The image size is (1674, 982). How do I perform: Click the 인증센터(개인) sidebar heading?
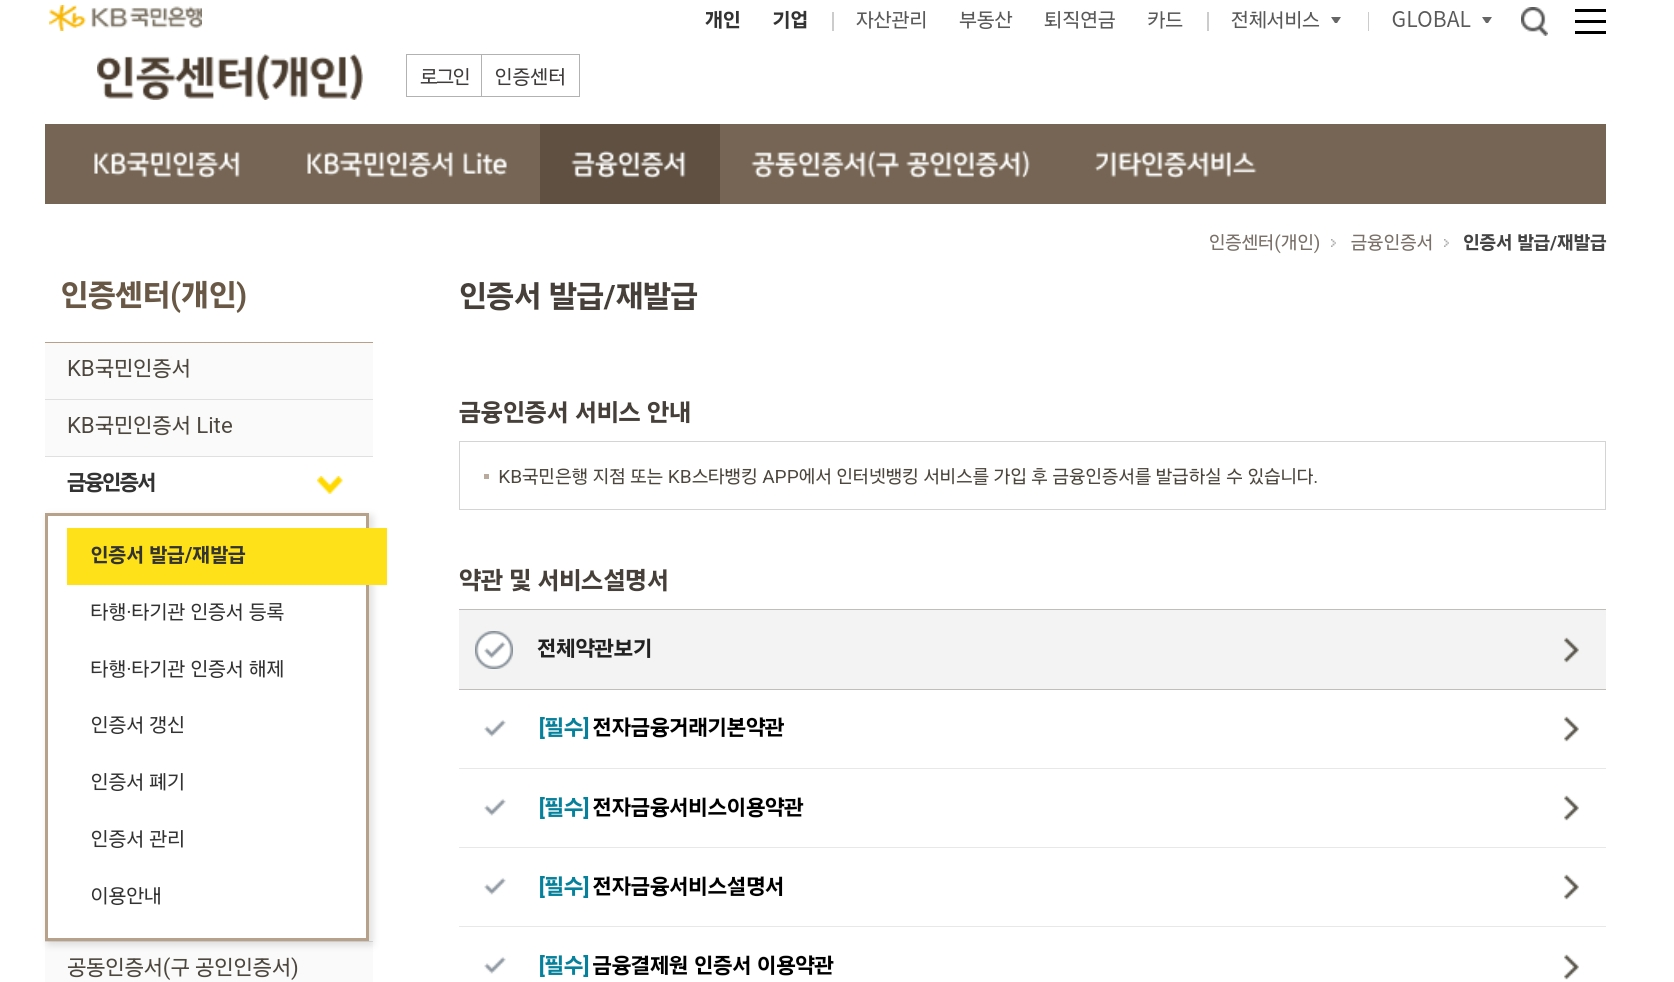(x=153, y=295)
